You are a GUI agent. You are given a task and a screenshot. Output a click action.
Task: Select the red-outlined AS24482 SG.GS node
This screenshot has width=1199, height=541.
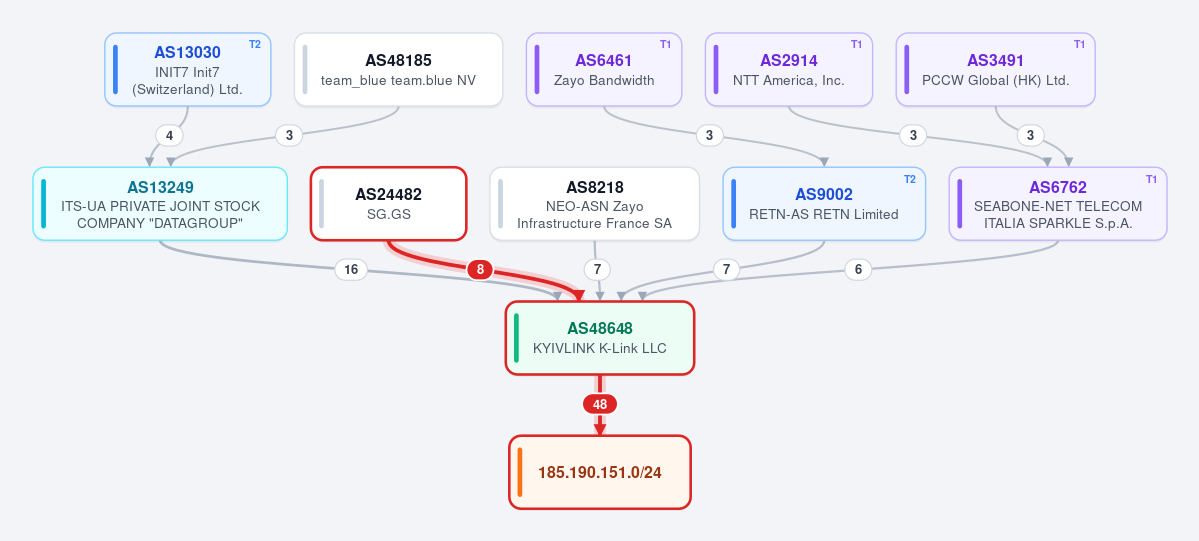pos(388,204)
